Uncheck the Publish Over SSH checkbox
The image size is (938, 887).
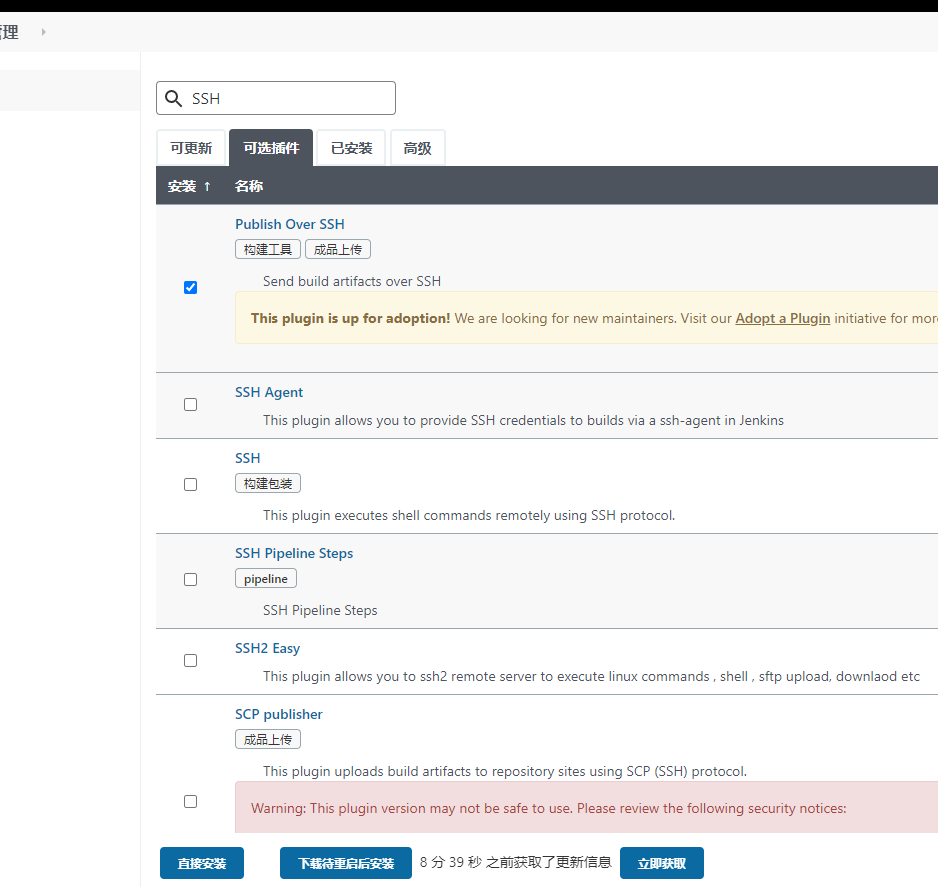pyautogui.click(x=190, y=288)
